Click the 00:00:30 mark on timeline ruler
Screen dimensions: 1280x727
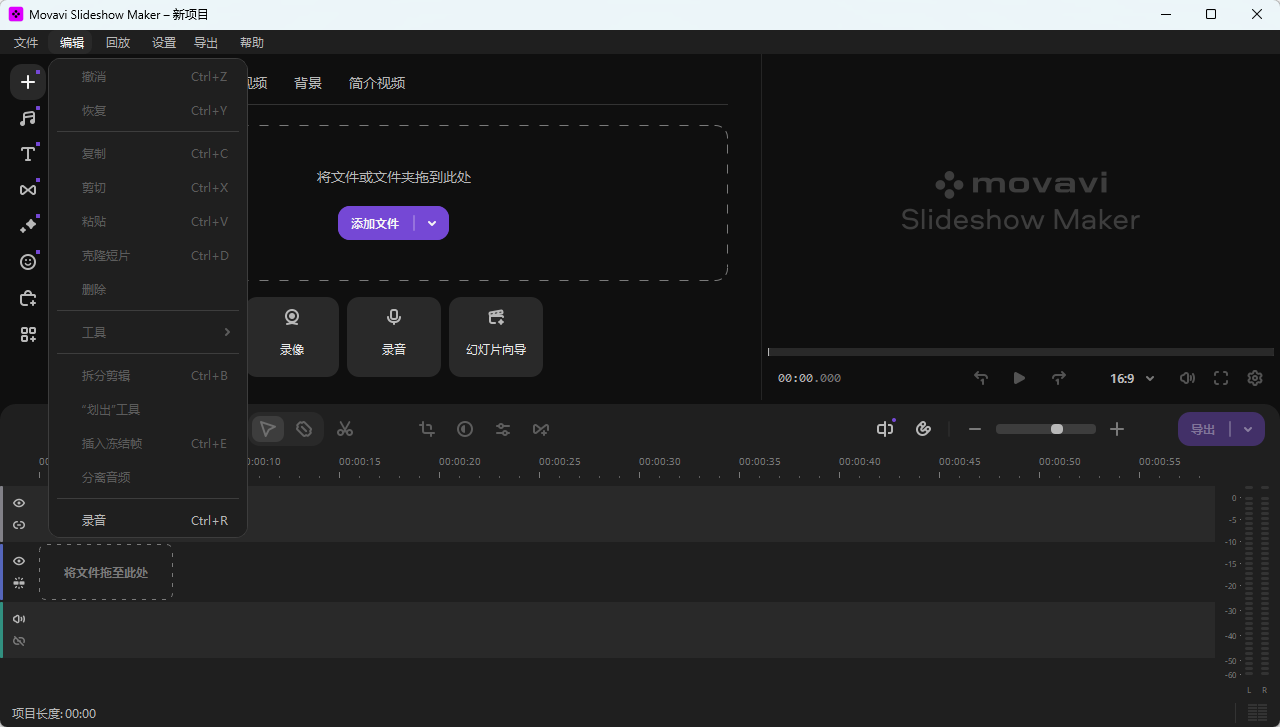pyautogui.click(x=660, y=462)
